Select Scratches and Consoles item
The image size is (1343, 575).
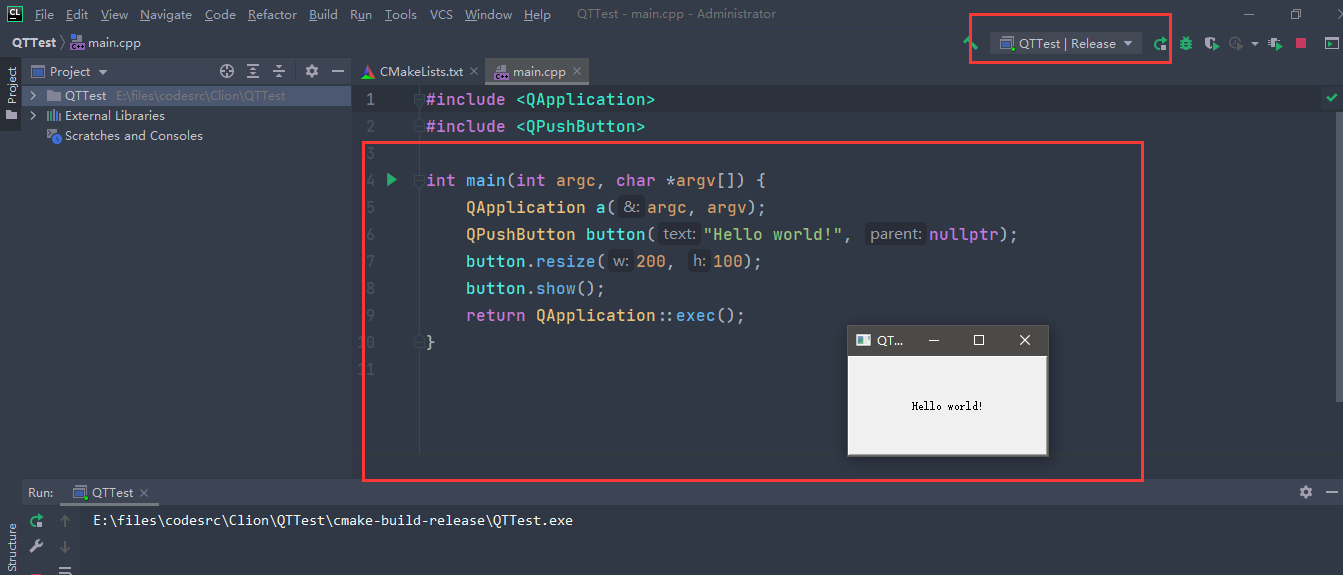point(134,136)
